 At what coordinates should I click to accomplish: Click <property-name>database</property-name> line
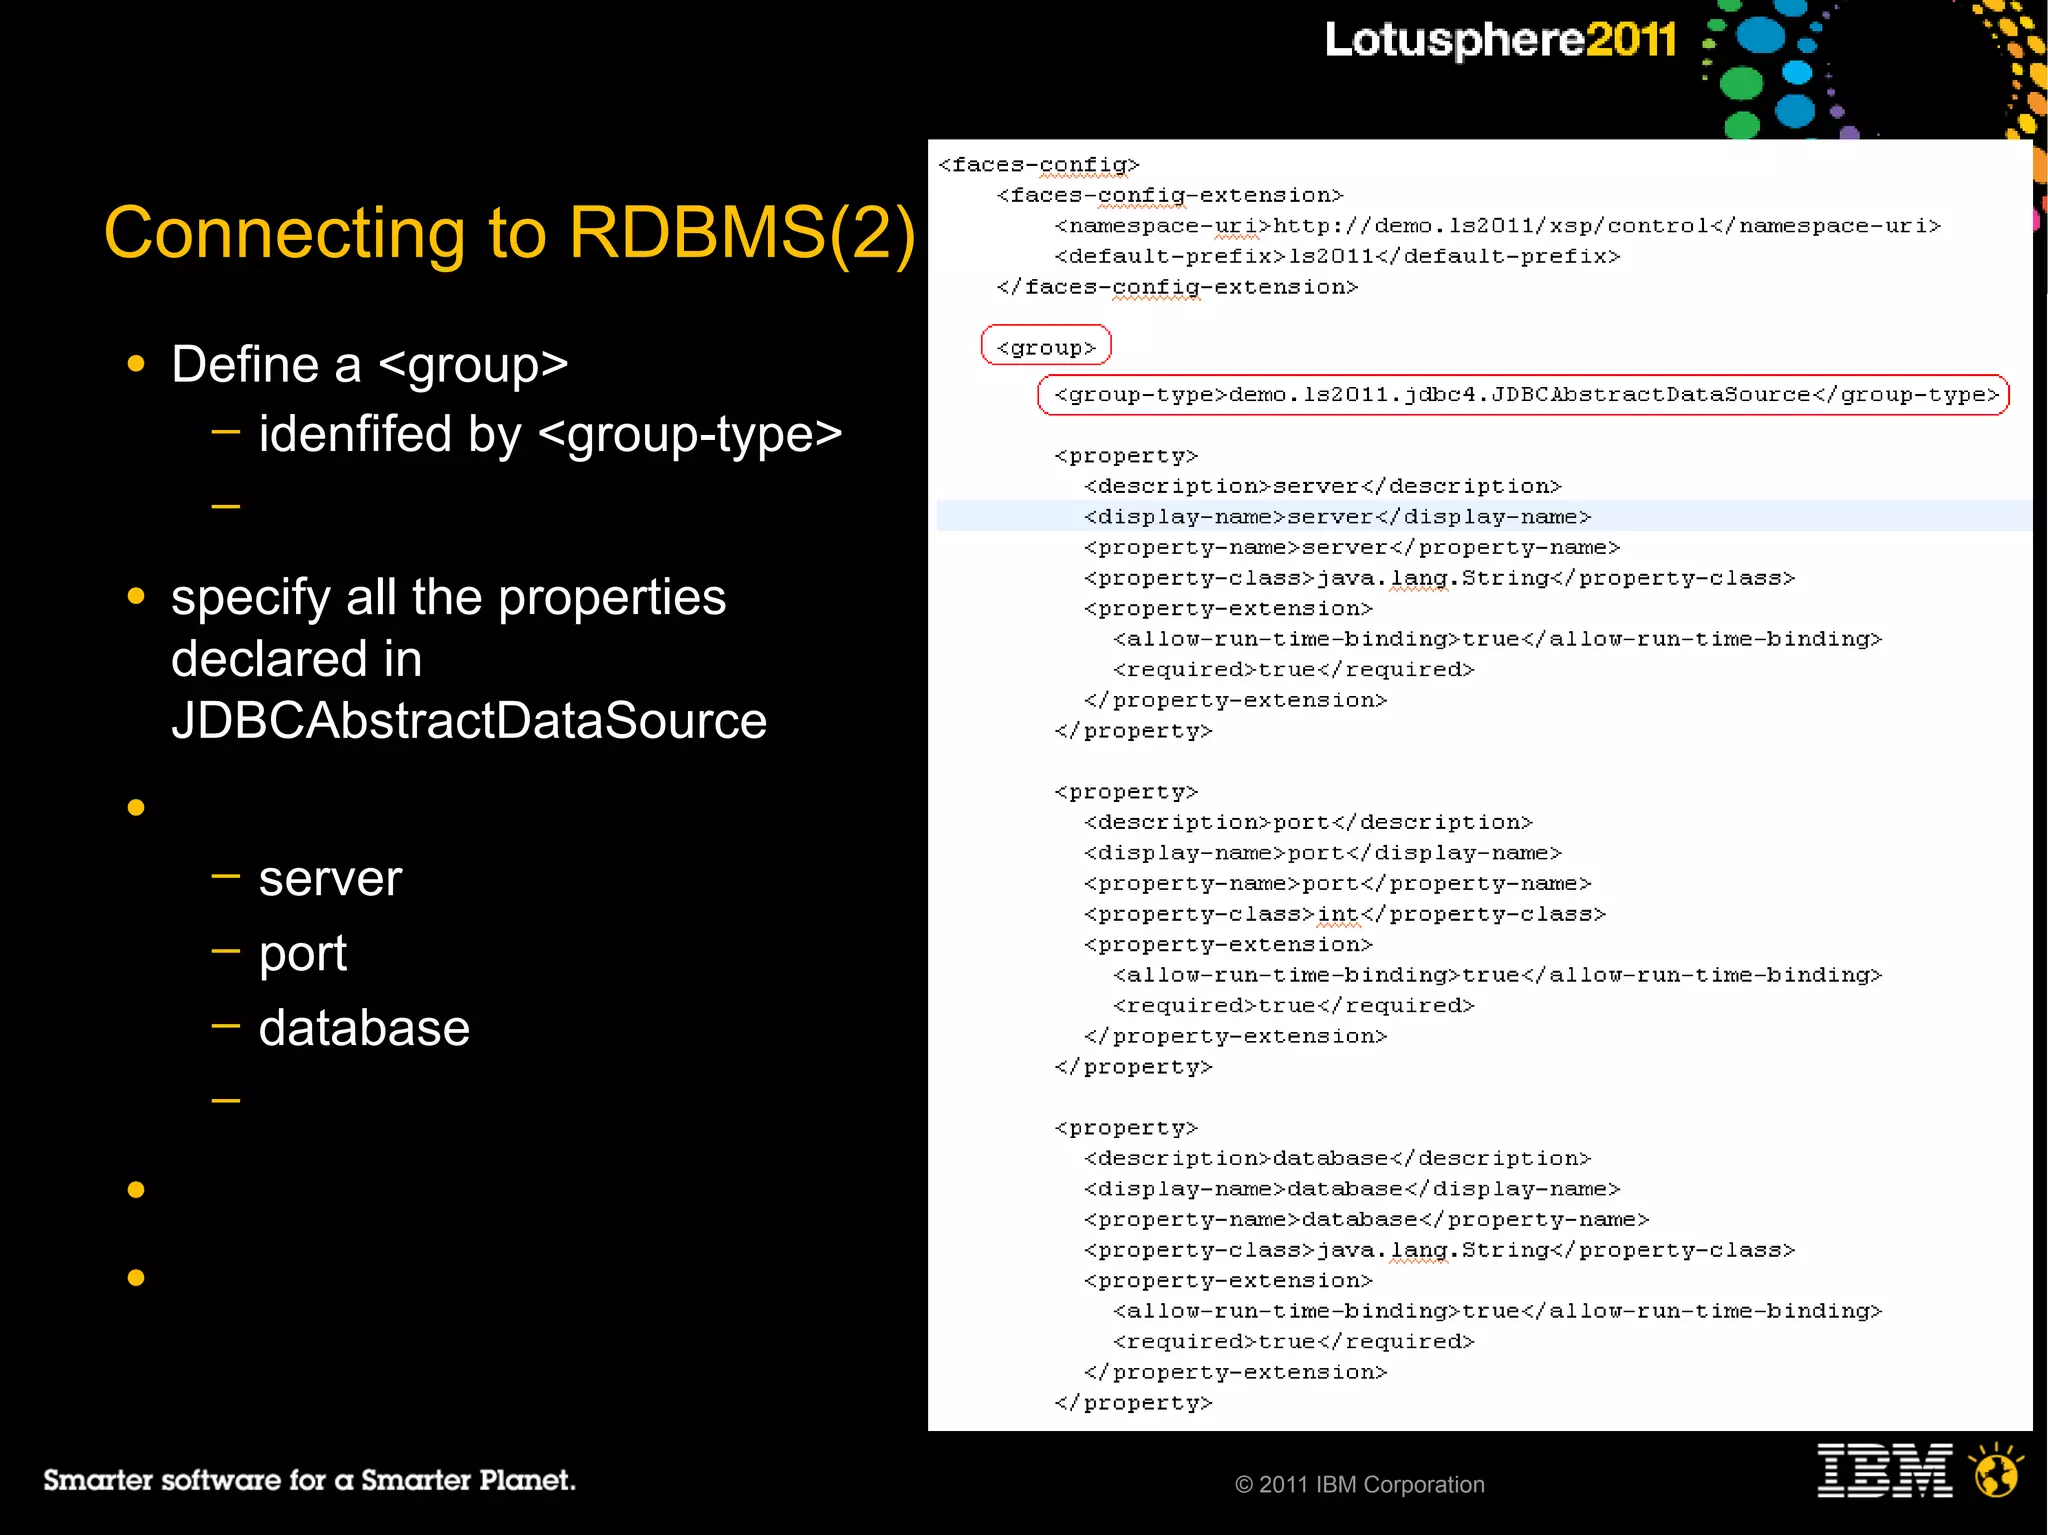click(1366, 1220)
